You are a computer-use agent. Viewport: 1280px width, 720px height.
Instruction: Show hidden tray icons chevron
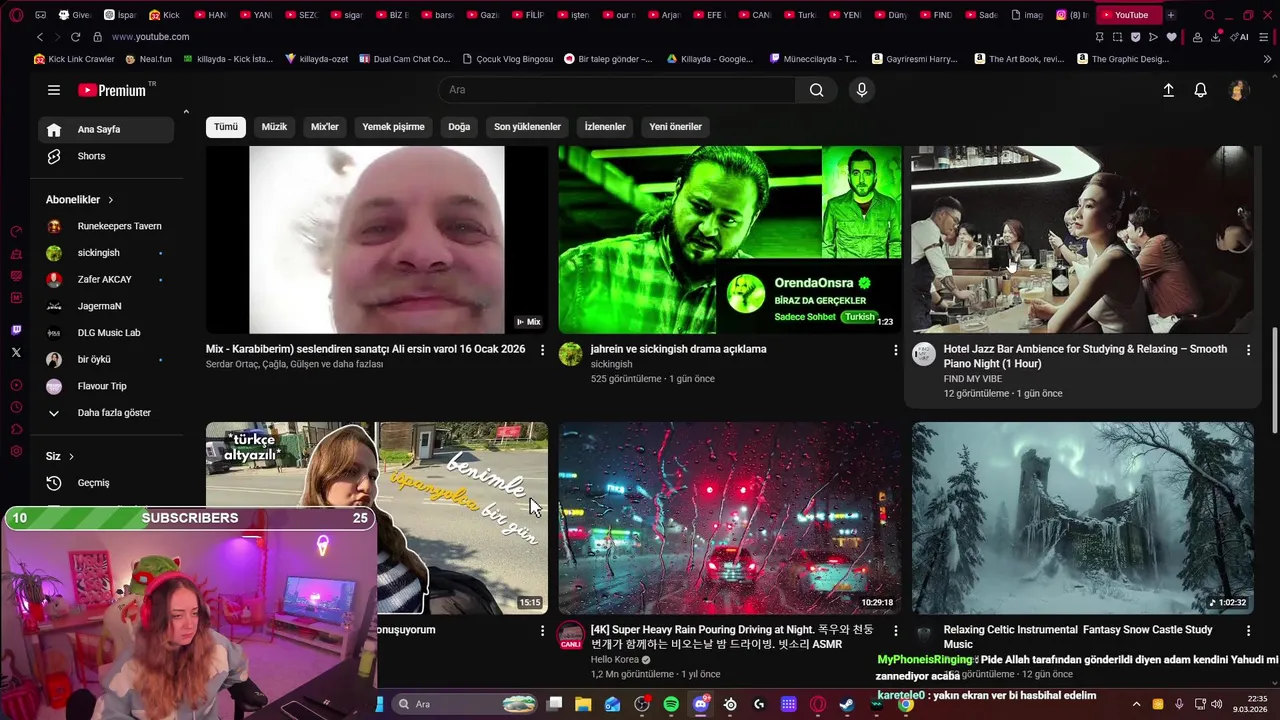[1136, 704]
